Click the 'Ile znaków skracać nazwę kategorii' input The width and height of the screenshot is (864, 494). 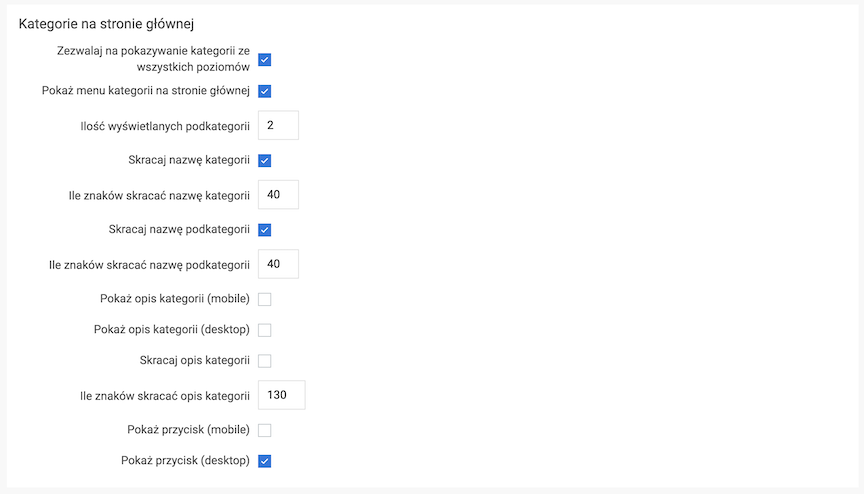pyautogui.click(x=278, y=194)
